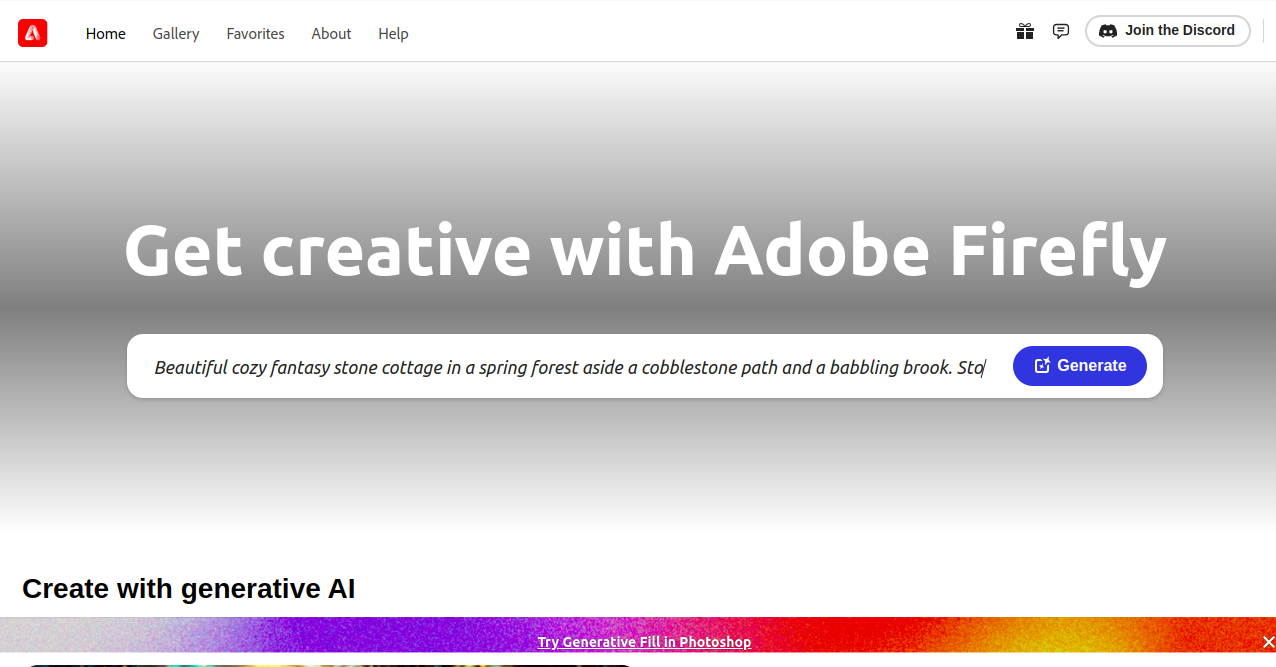Click the Discord logo icon

point(1107,31)
